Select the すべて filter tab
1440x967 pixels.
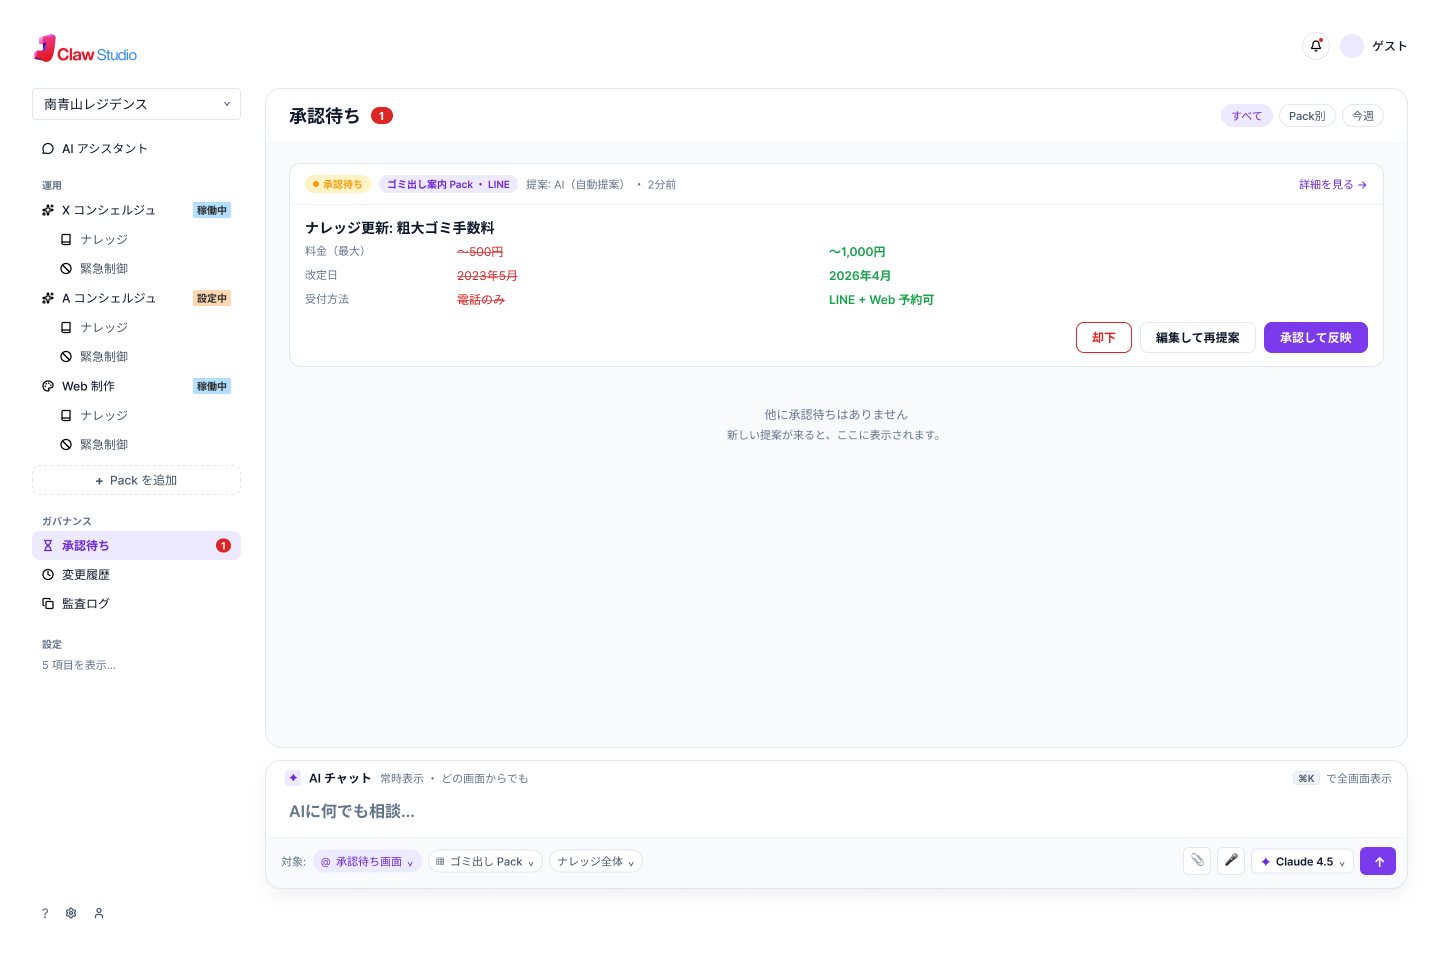pos(1246,116)
